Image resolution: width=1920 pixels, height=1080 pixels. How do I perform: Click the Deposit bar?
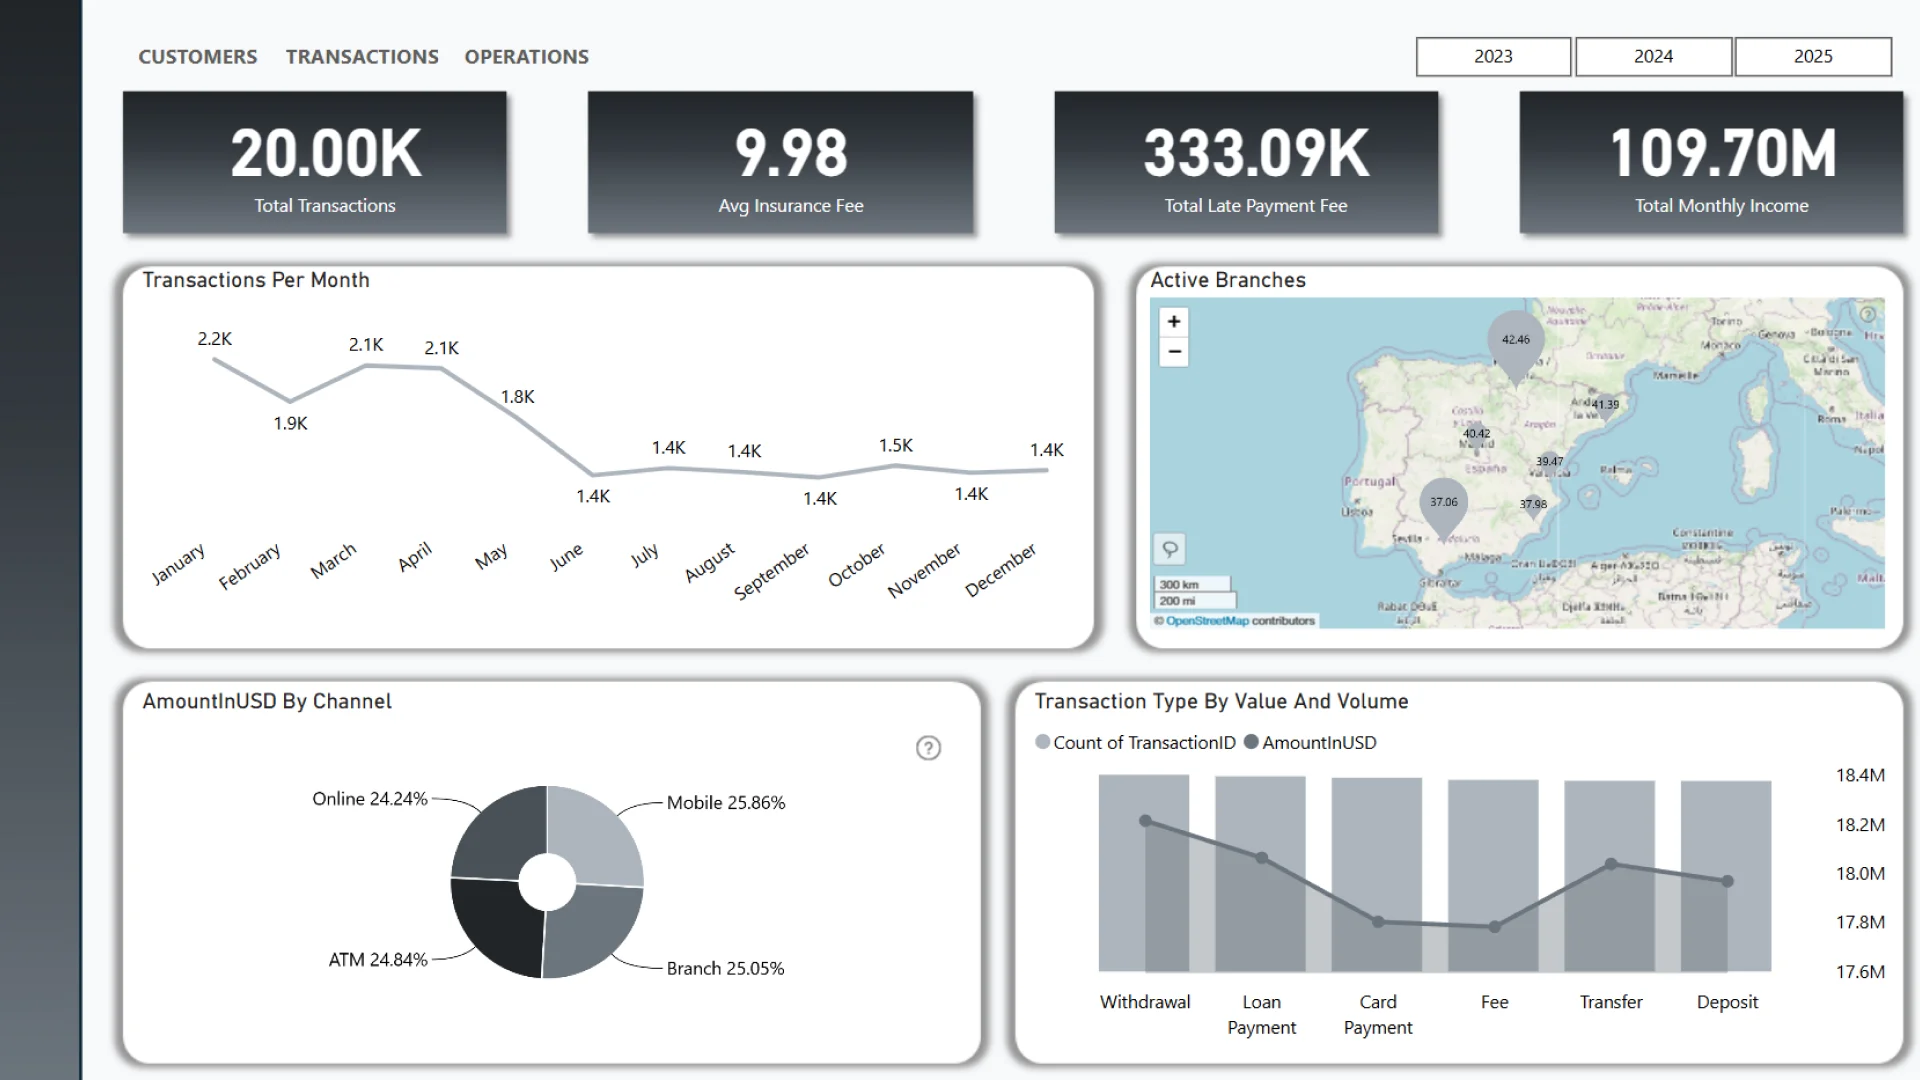1726,876
